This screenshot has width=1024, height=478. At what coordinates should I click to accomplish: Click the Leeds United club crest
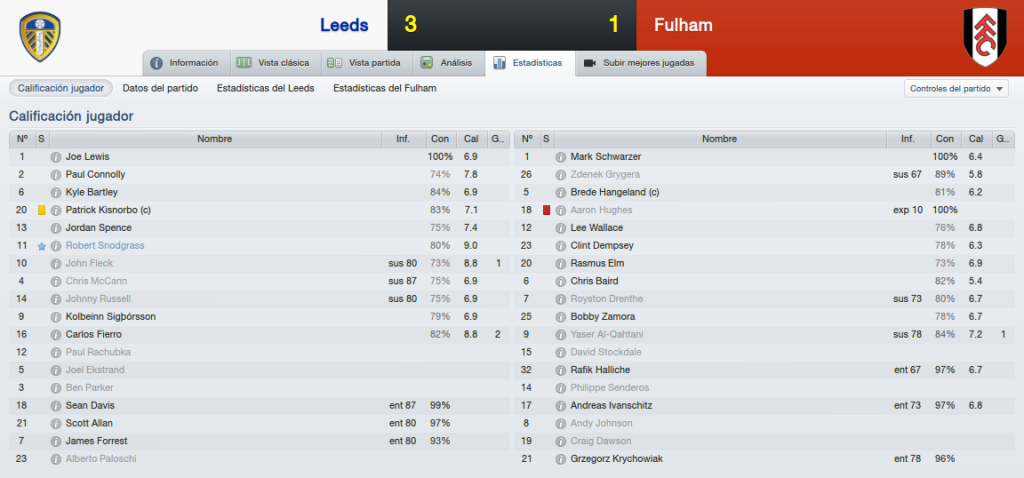tap(40, 37)
